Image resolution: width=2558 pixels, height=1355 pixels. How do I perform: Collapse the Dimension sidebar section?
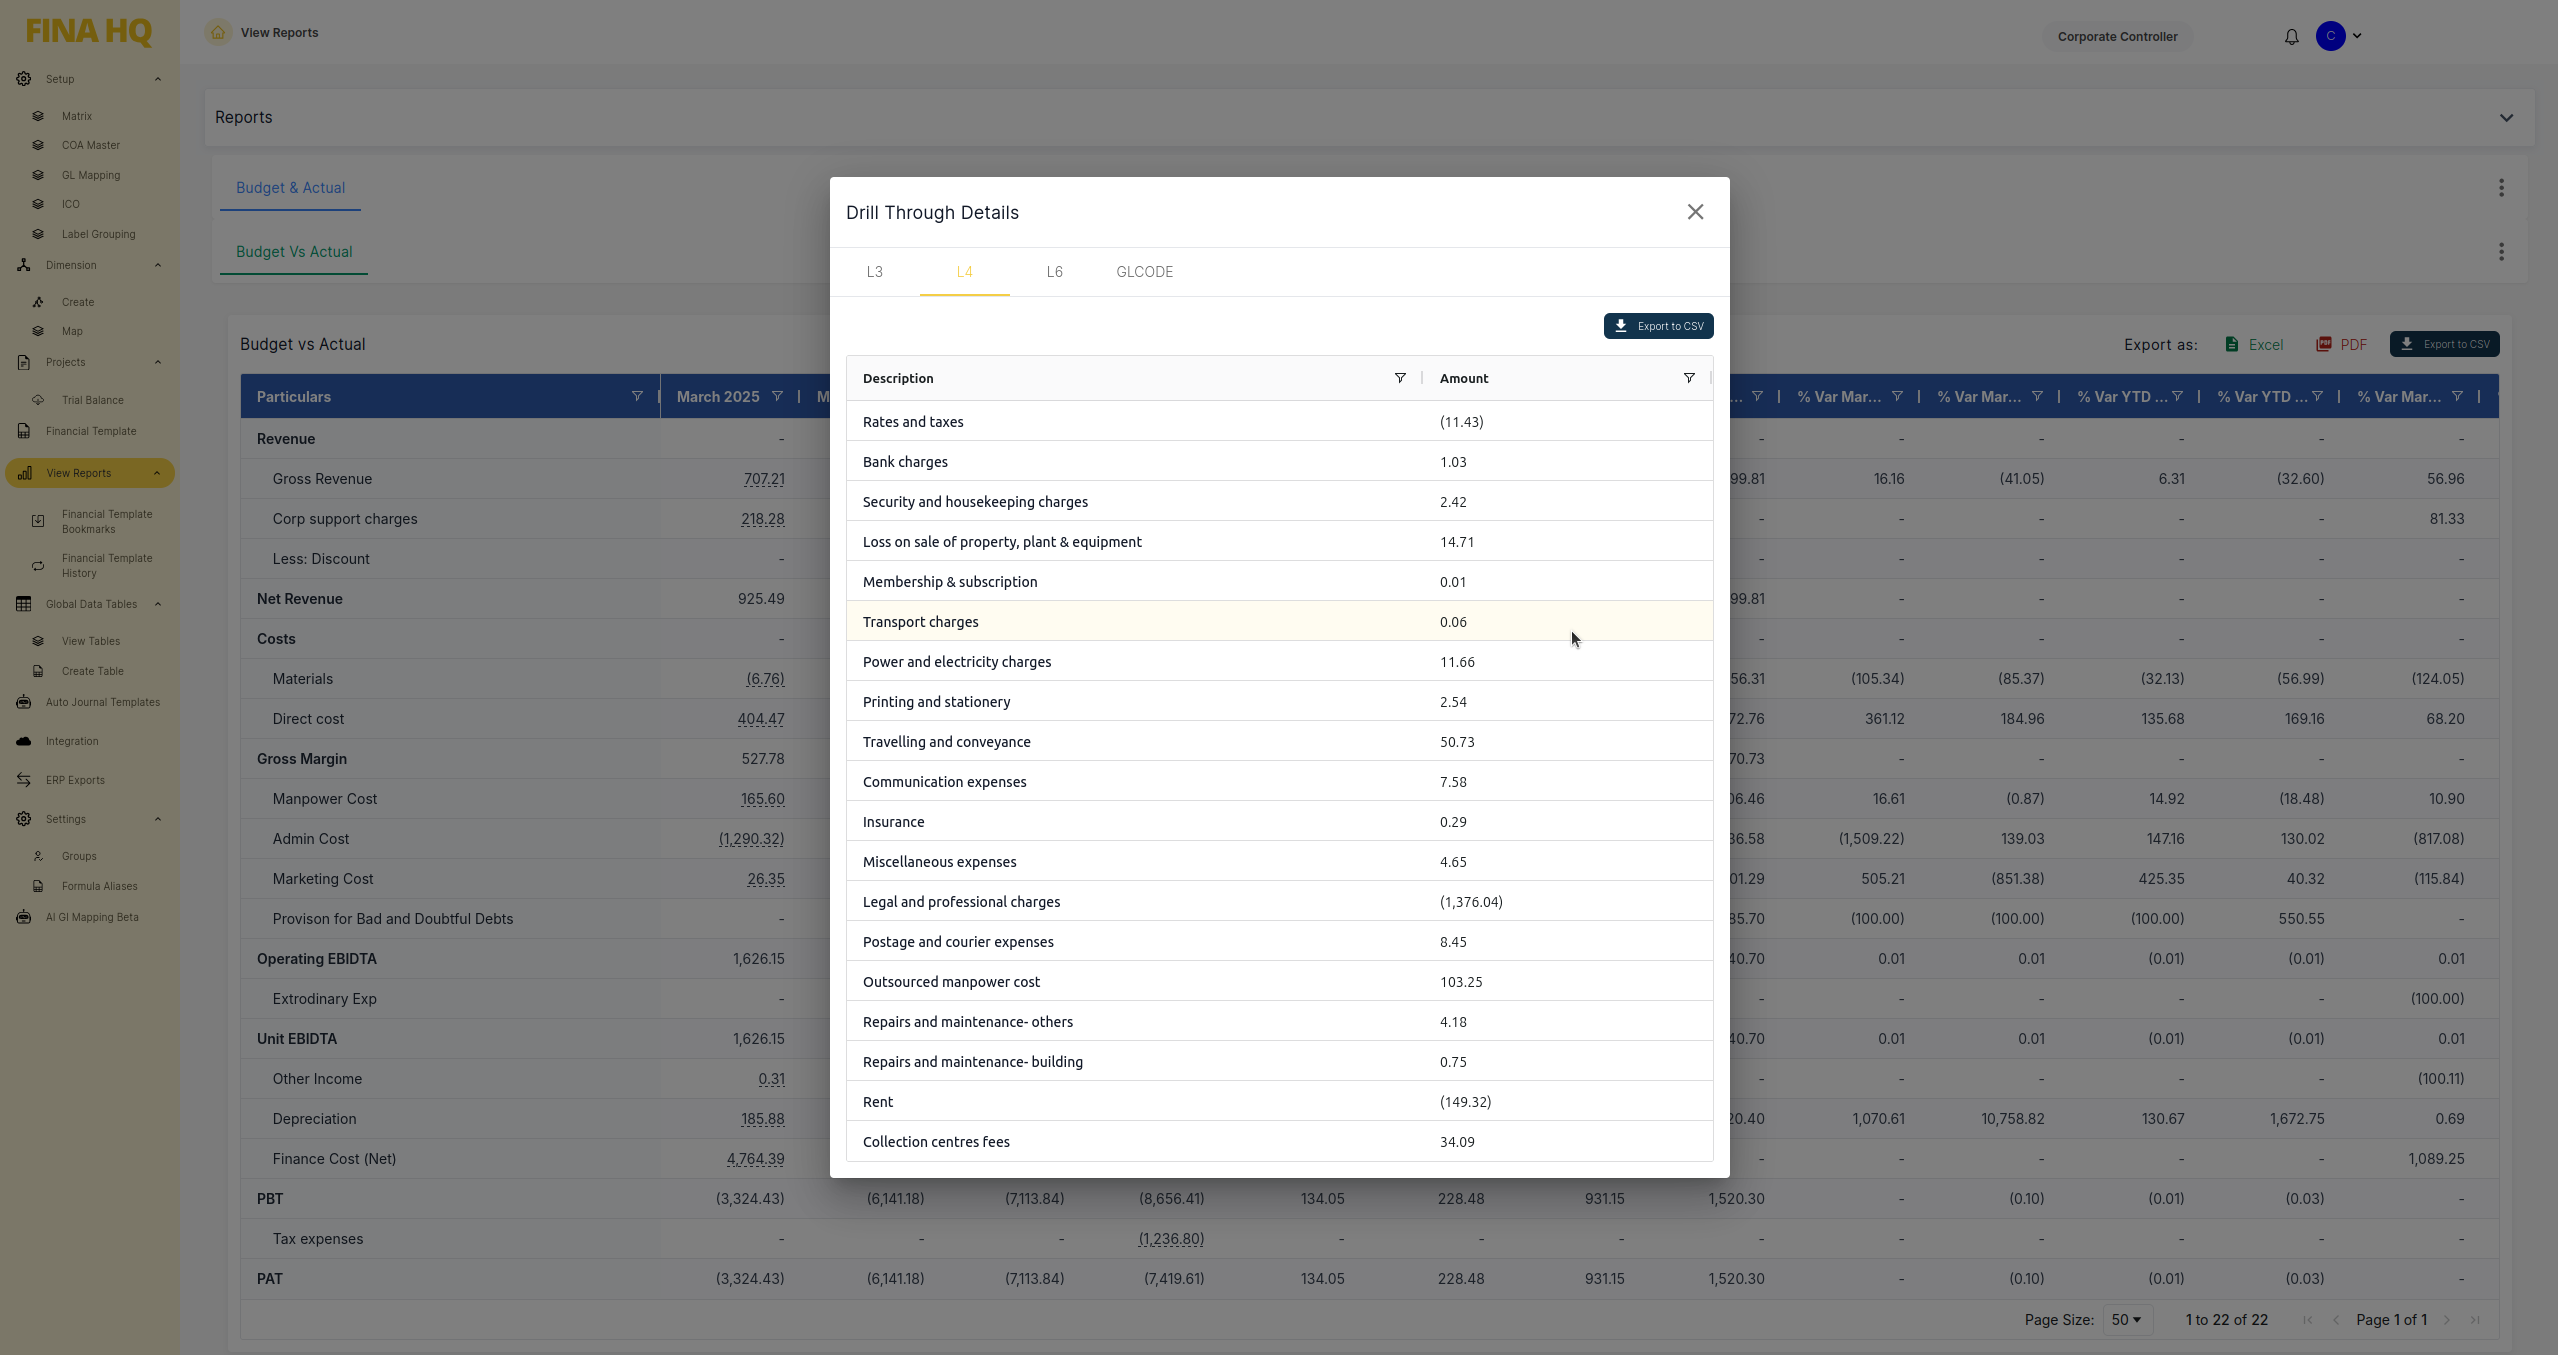[158, 265]
